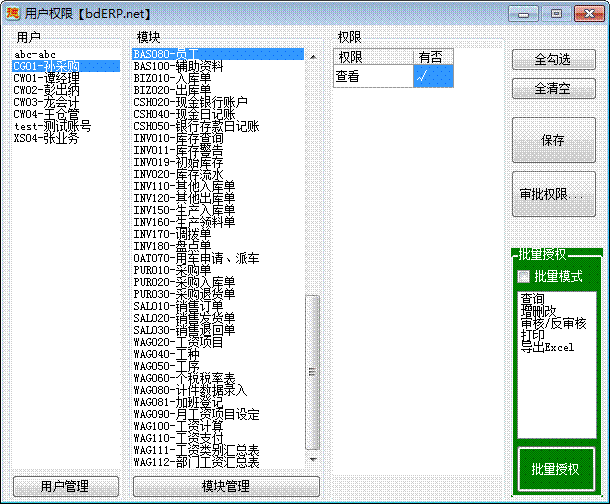Click the green 批量授权 button

[554, 468]
